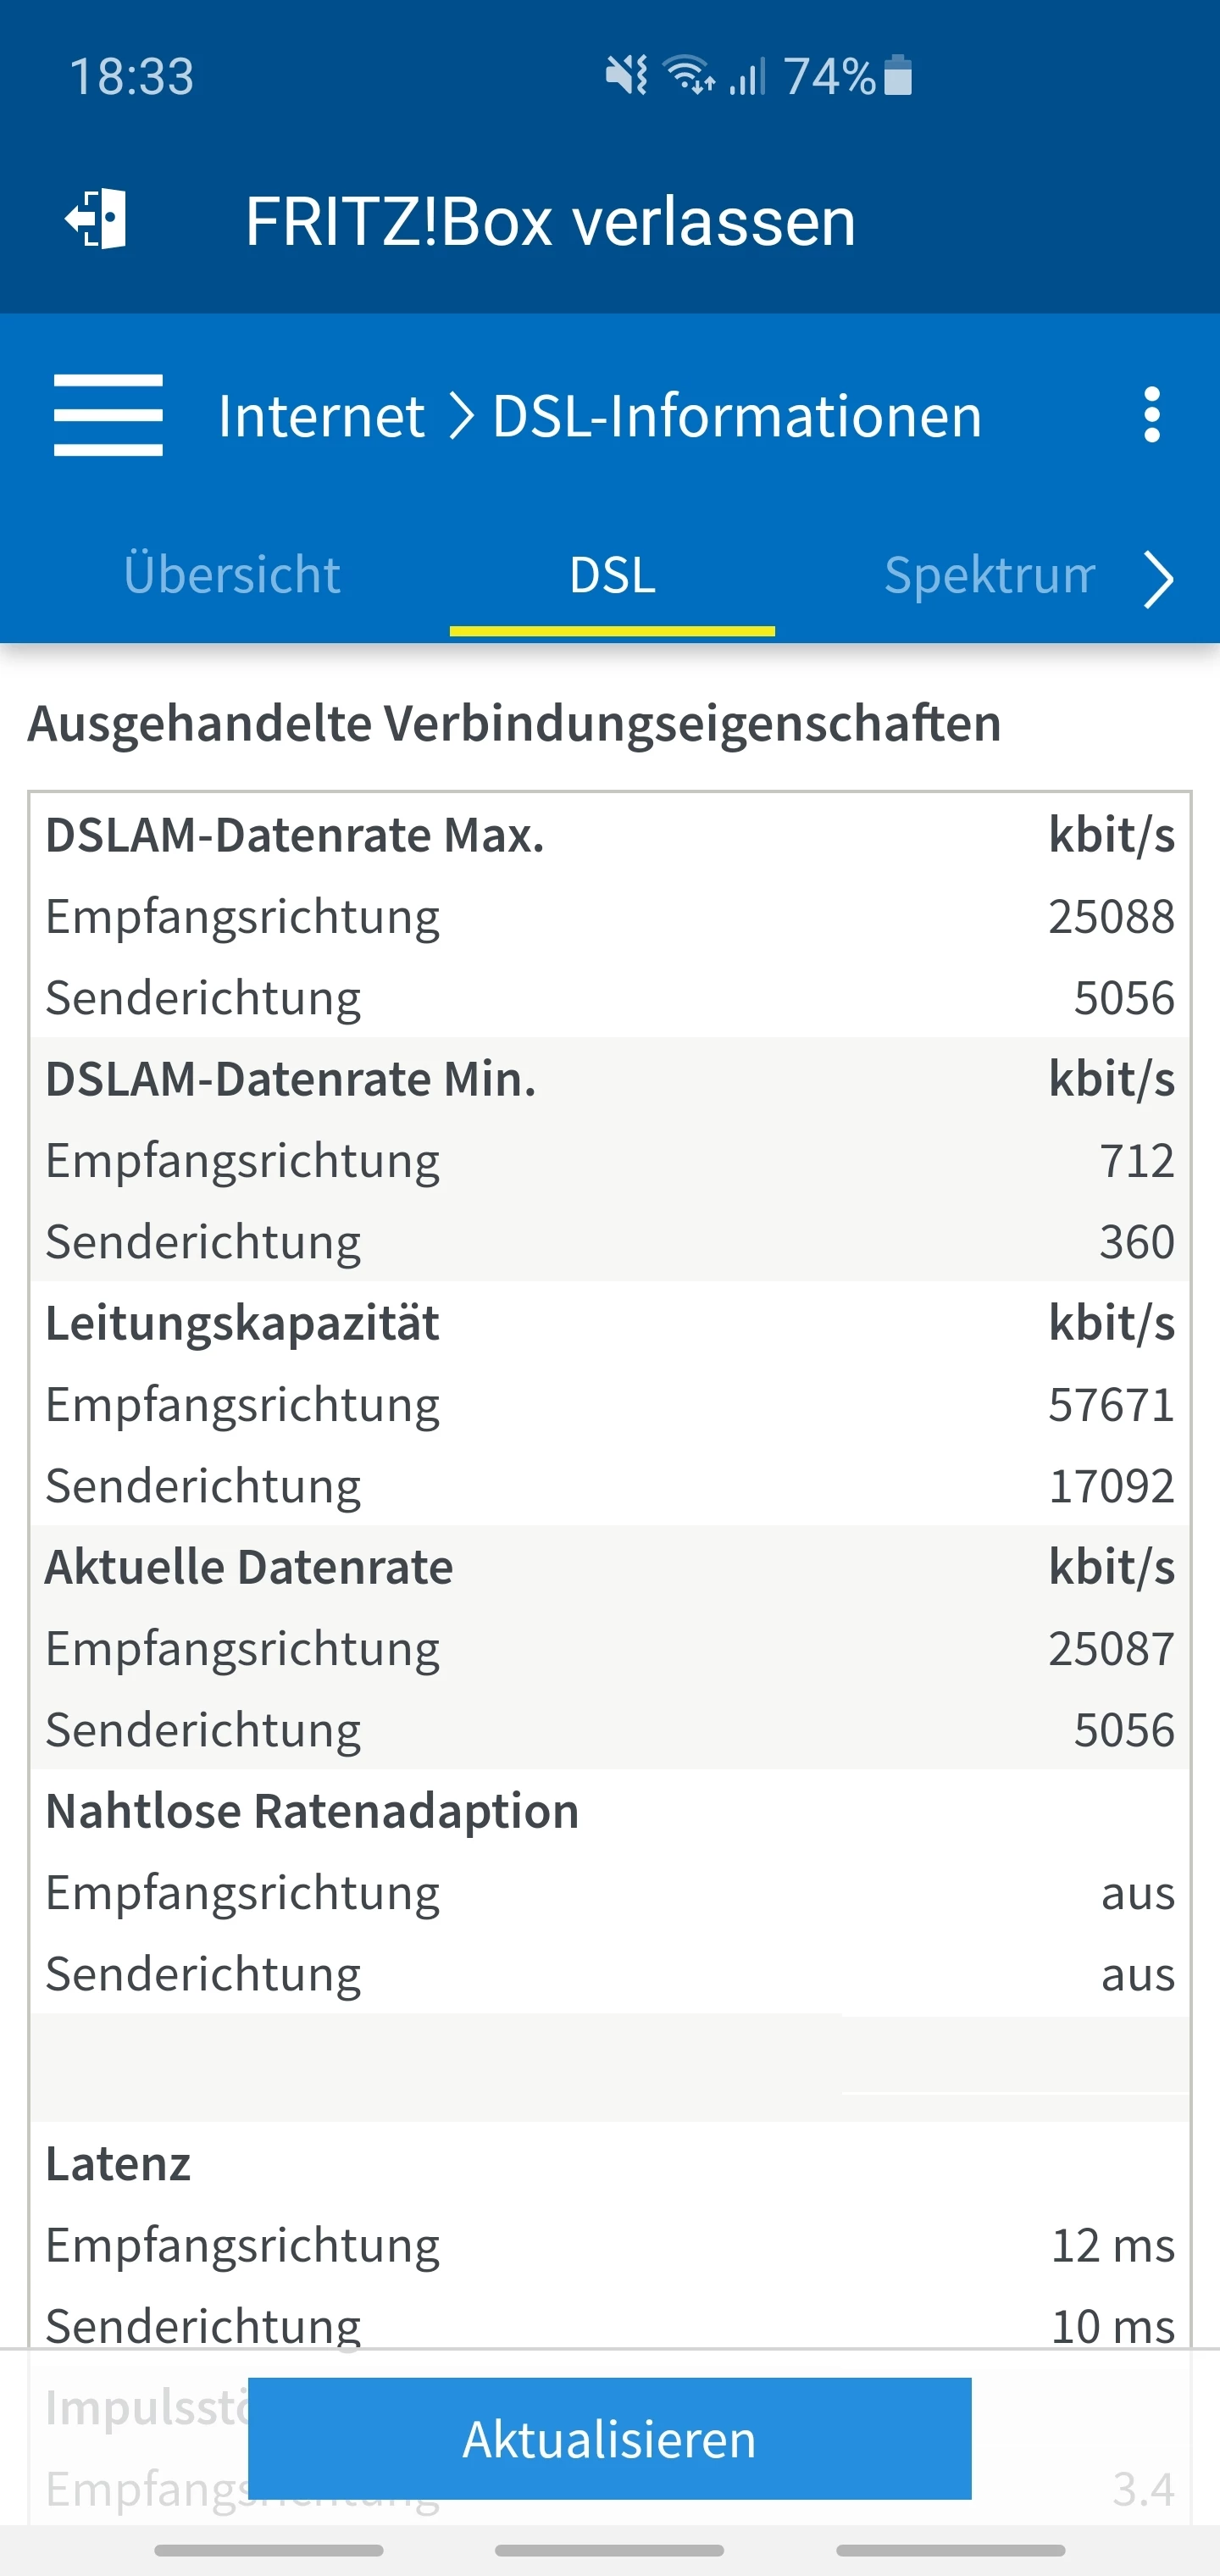Tap the clock showing 18:33

pyautogui.click(x=132, y=77)
